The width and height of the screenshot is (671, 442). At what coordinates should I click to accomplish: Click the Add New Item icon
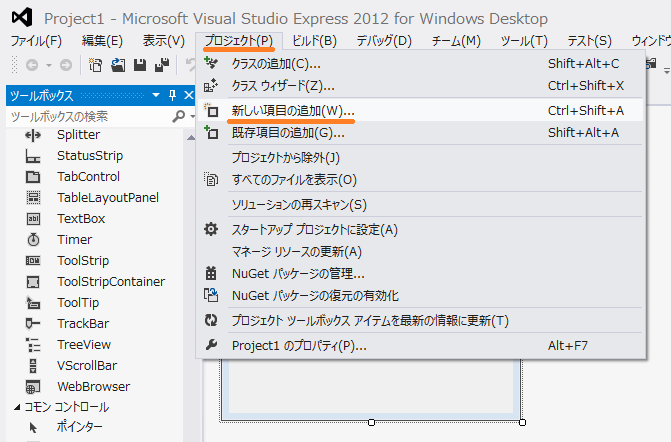[x=211, y=110]
